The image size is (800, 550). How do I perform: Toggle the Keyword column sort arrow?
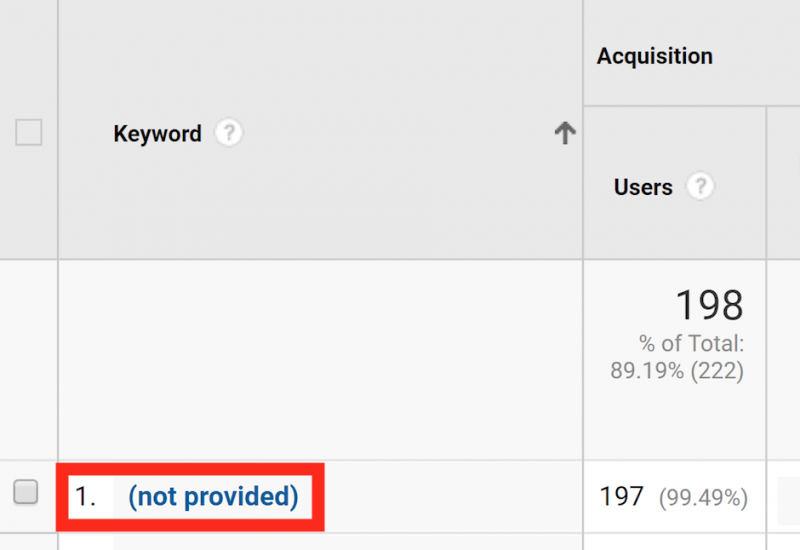pos(565,133)
